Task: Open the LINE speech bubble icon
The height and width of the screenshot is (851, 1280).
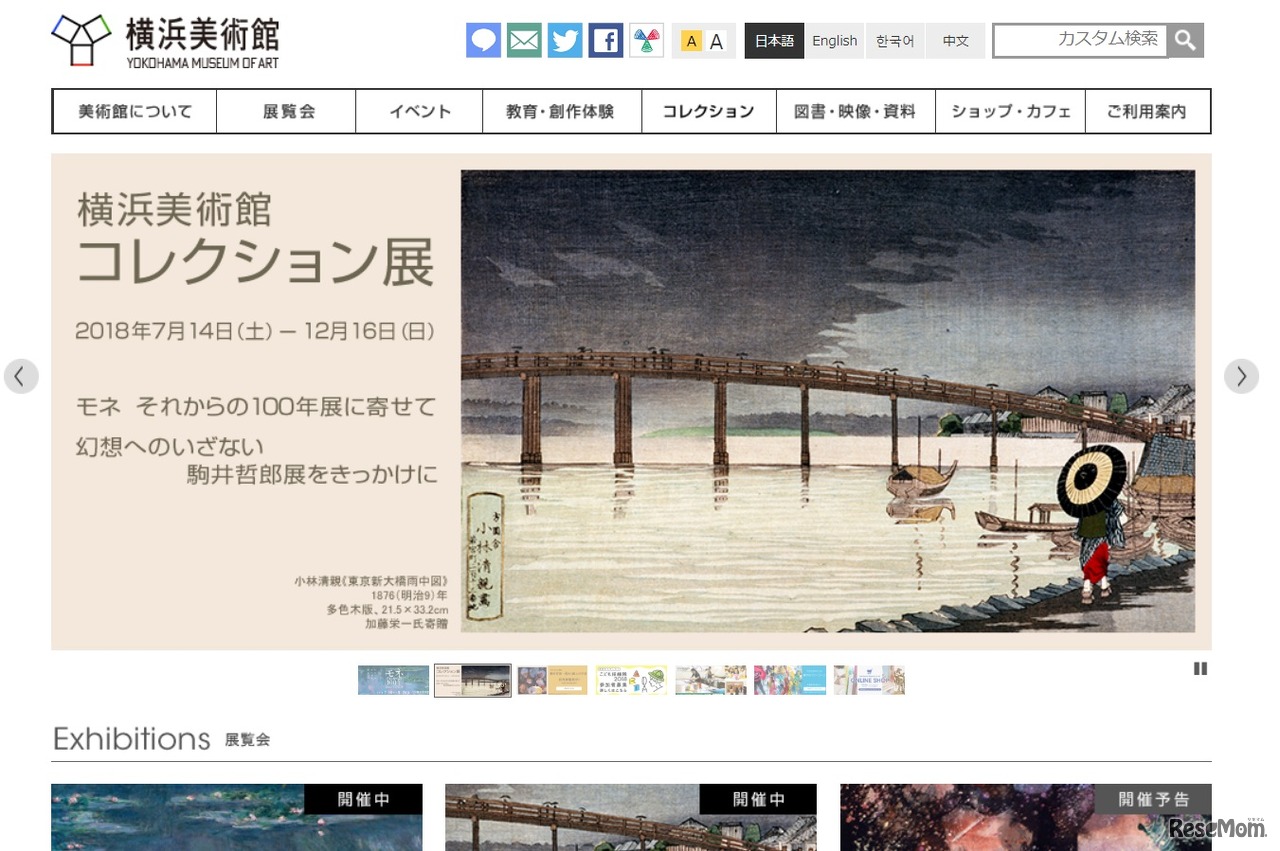Action: click(483, 41)
